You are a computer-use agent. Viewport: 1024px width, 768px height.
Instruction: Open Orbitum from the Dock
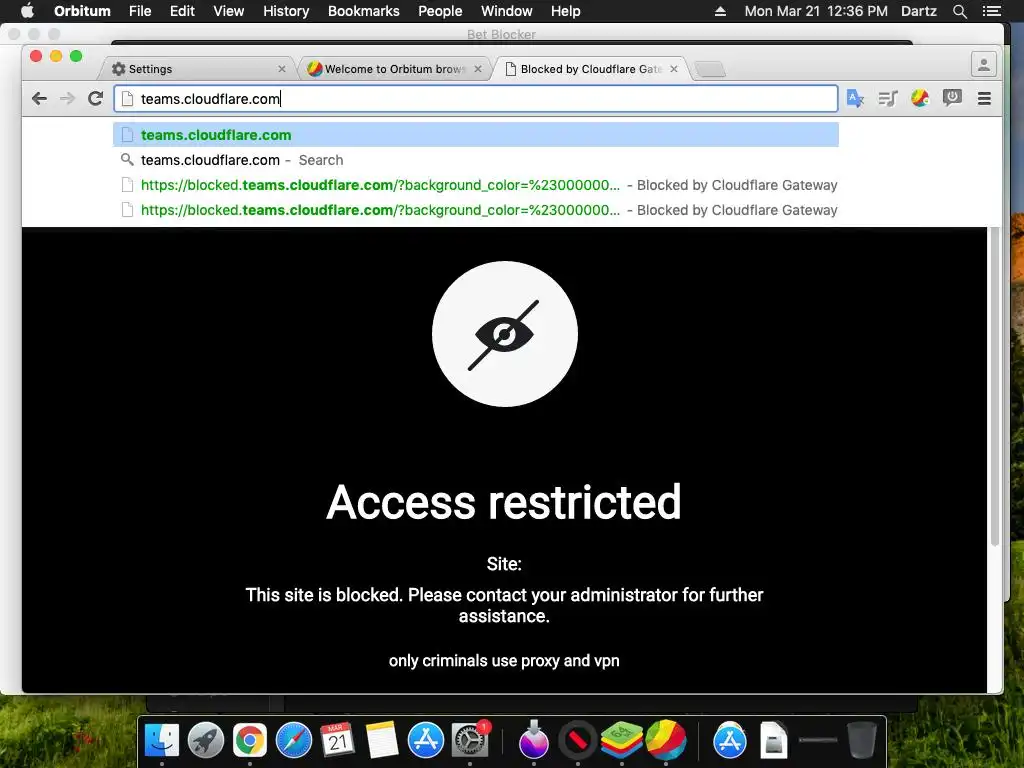pyautogui.click(x=665, y=741)
